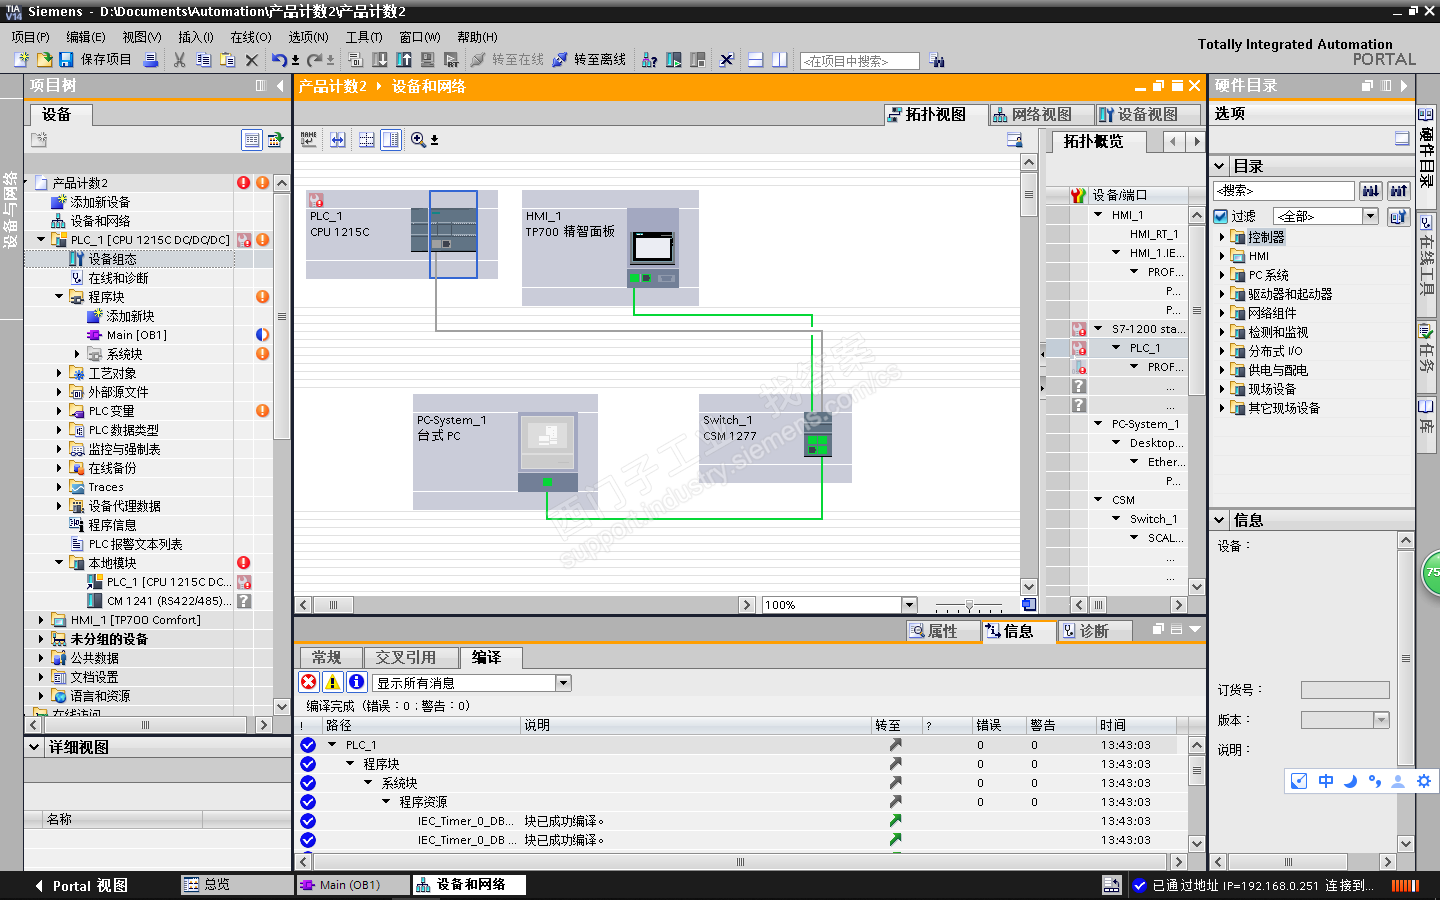Click the warnings filter icon in compile tab
This screenshot has width=1440, height=900.
[x=333, y=682]
